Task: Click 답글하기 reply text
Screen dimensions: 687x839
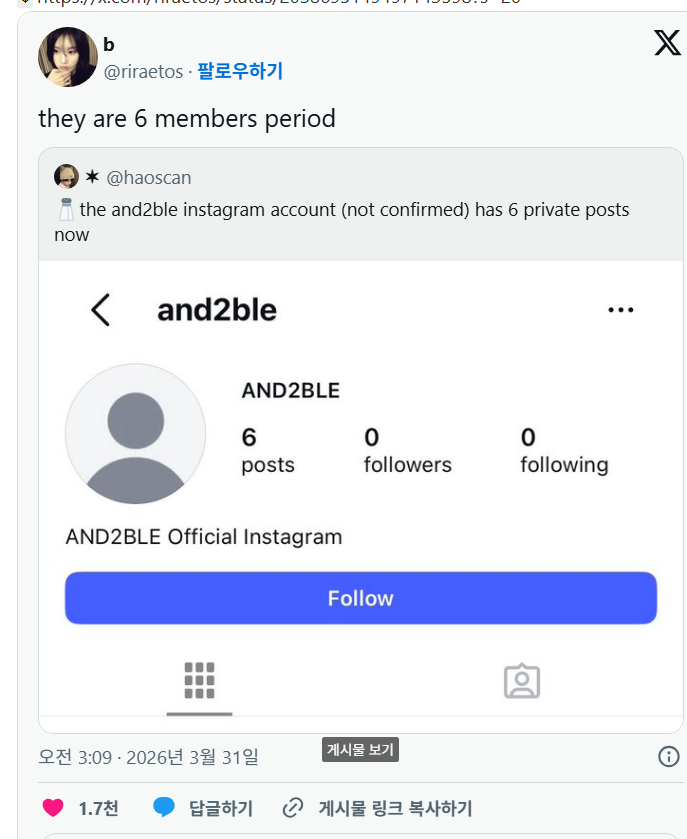Action: (220, 808)
